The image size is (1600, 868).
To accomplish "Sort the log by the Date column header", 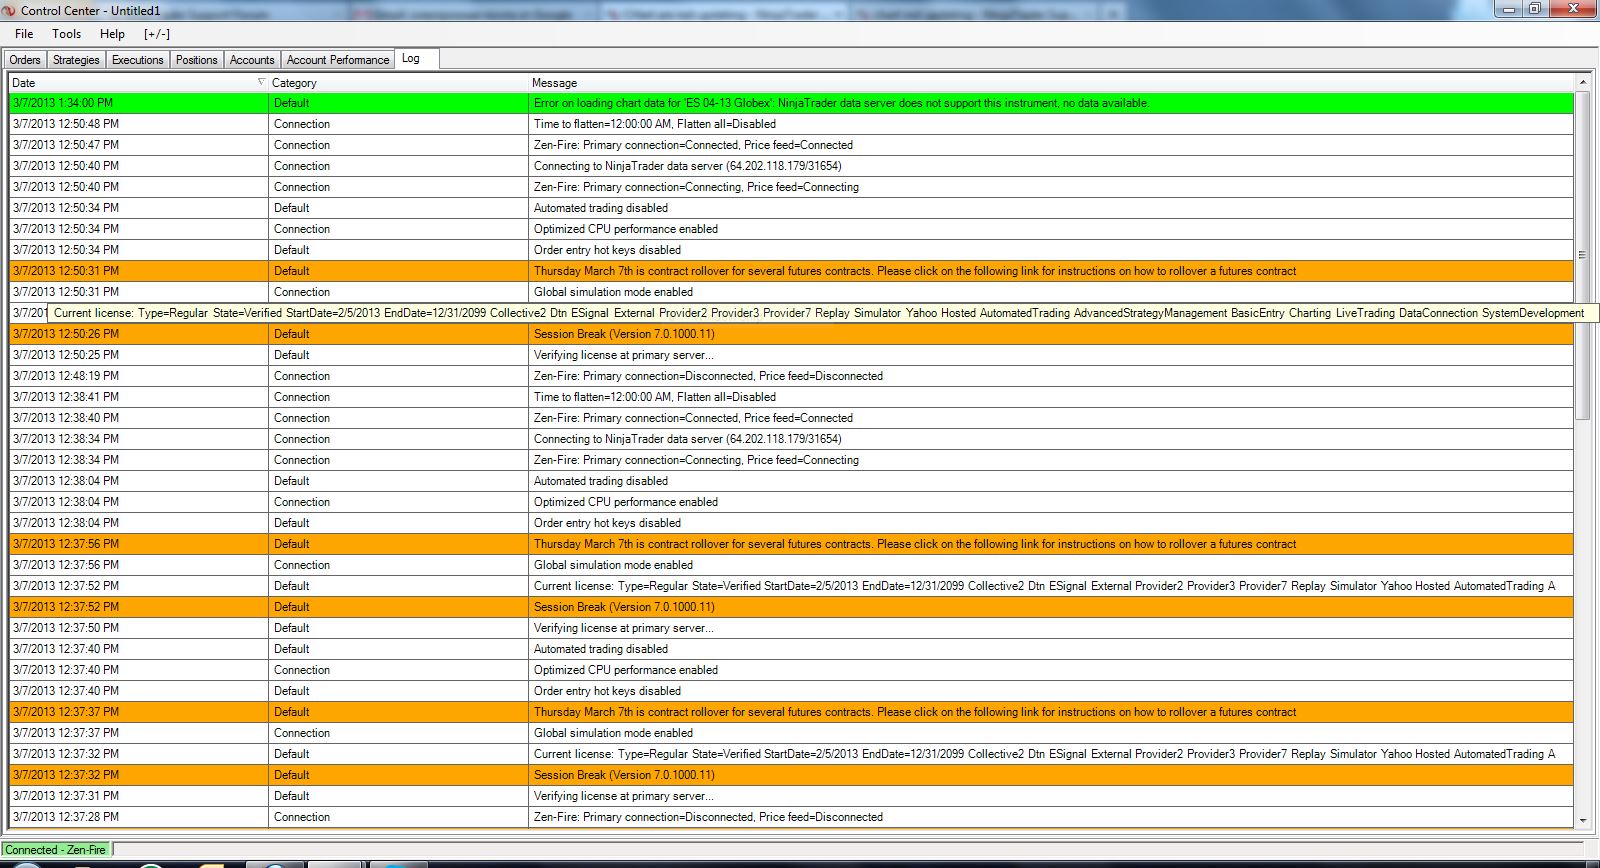I will point(138,83).
